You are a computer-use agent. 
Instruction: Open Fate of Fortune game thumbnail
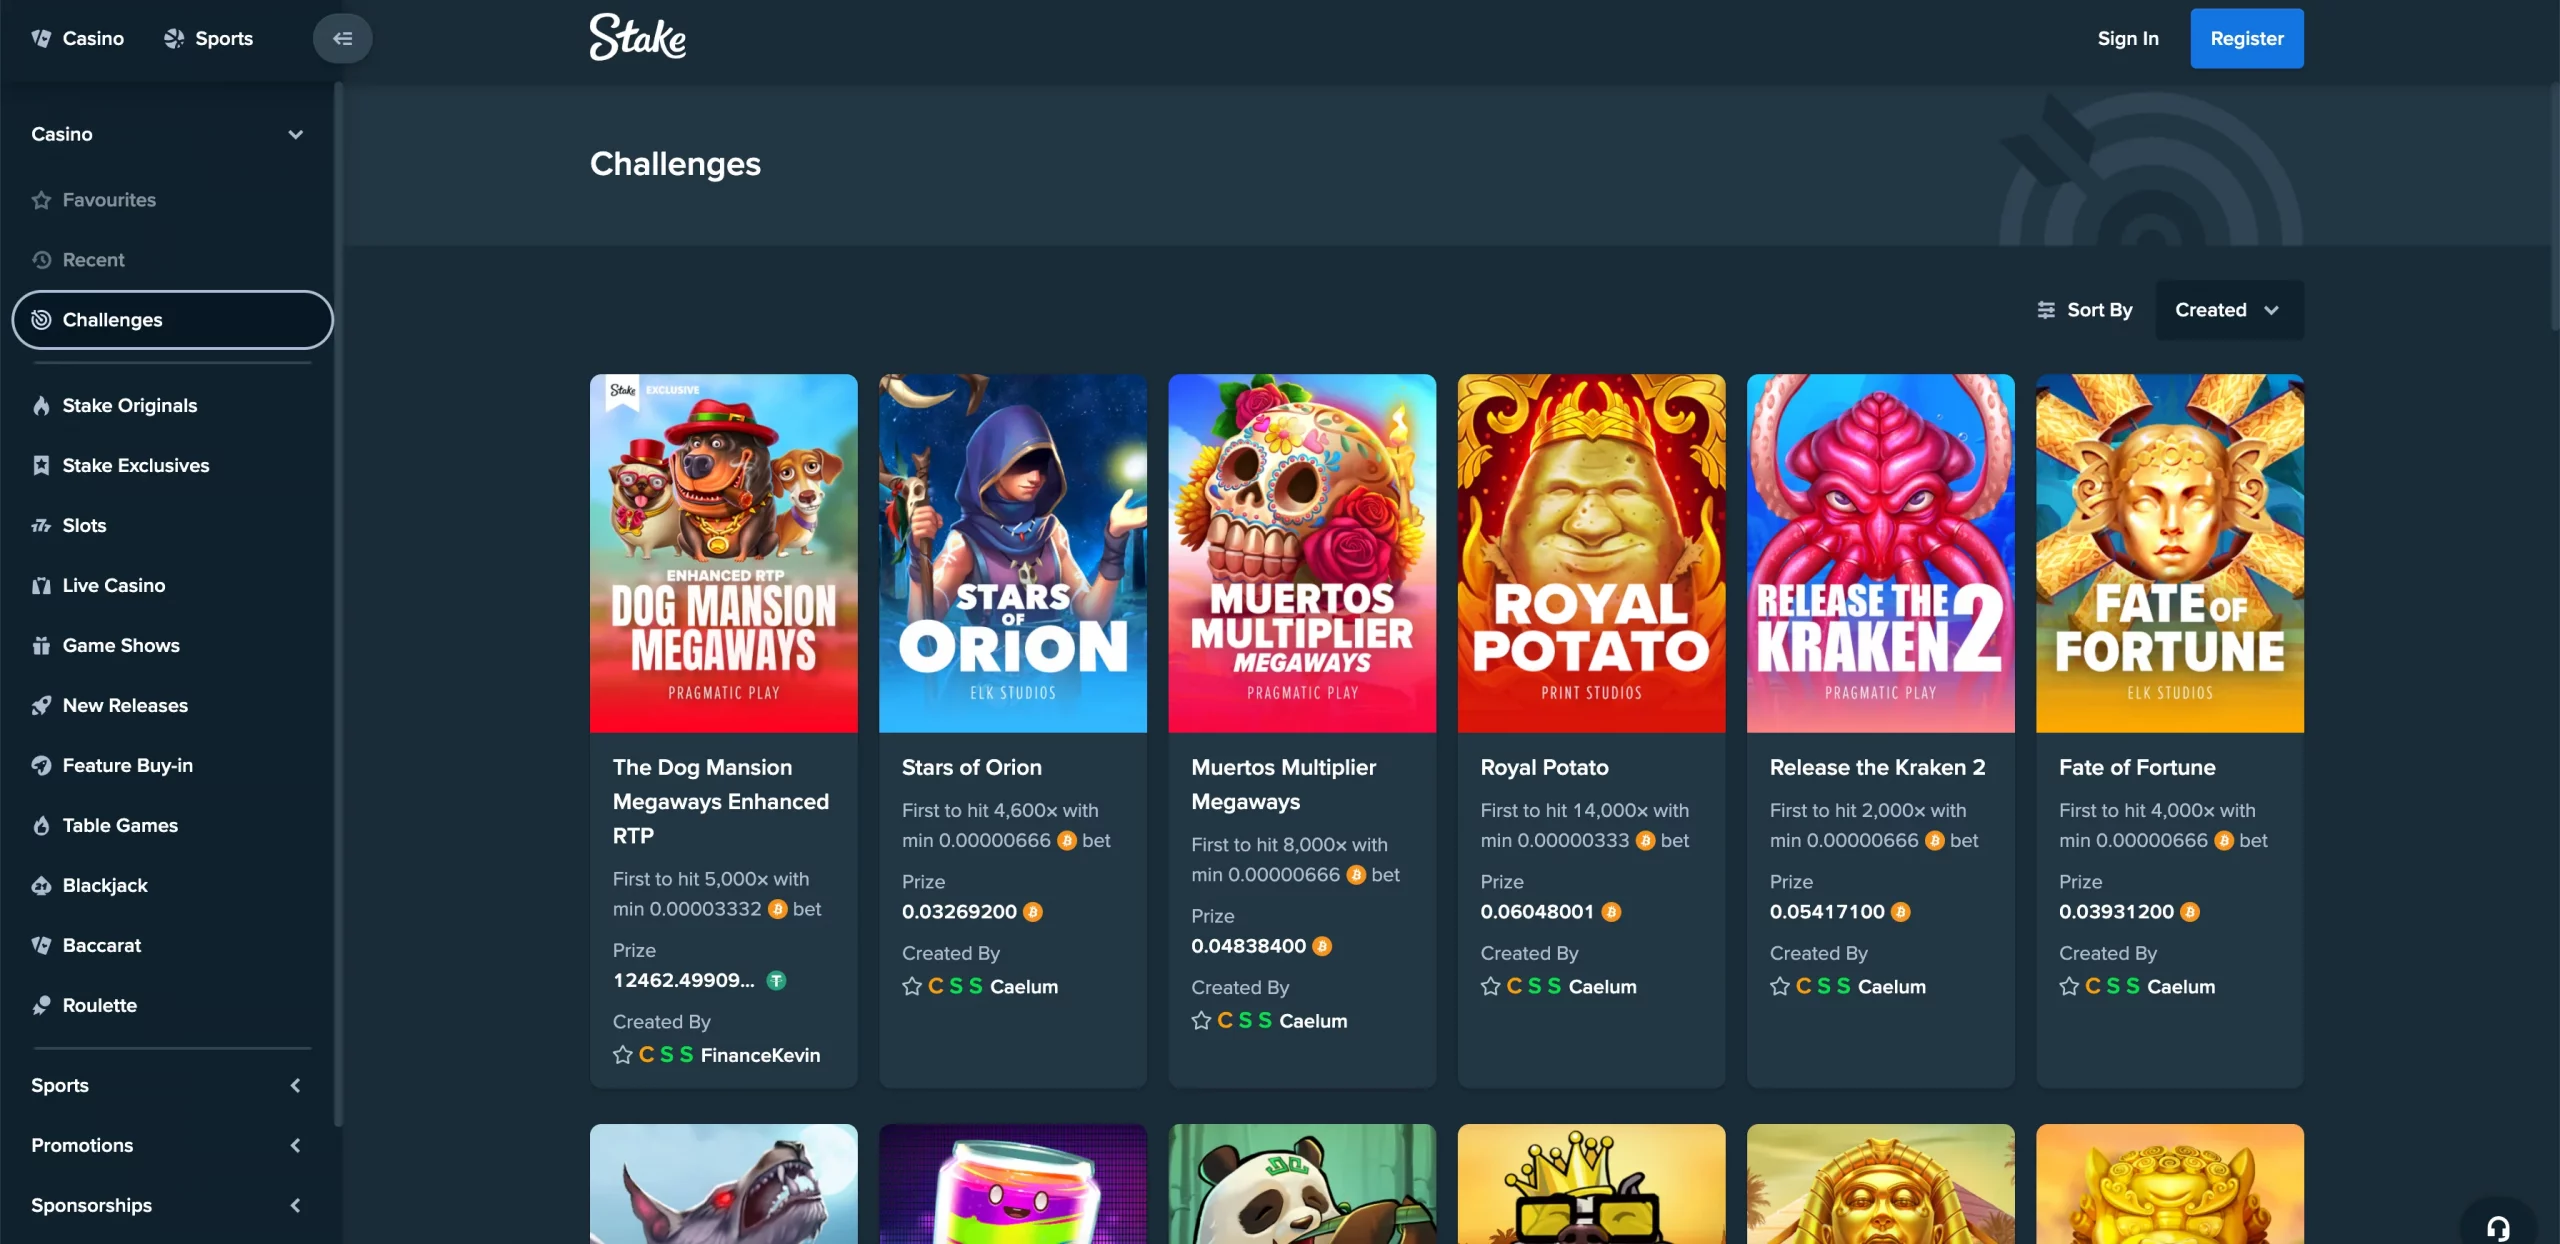point(2170,553)
